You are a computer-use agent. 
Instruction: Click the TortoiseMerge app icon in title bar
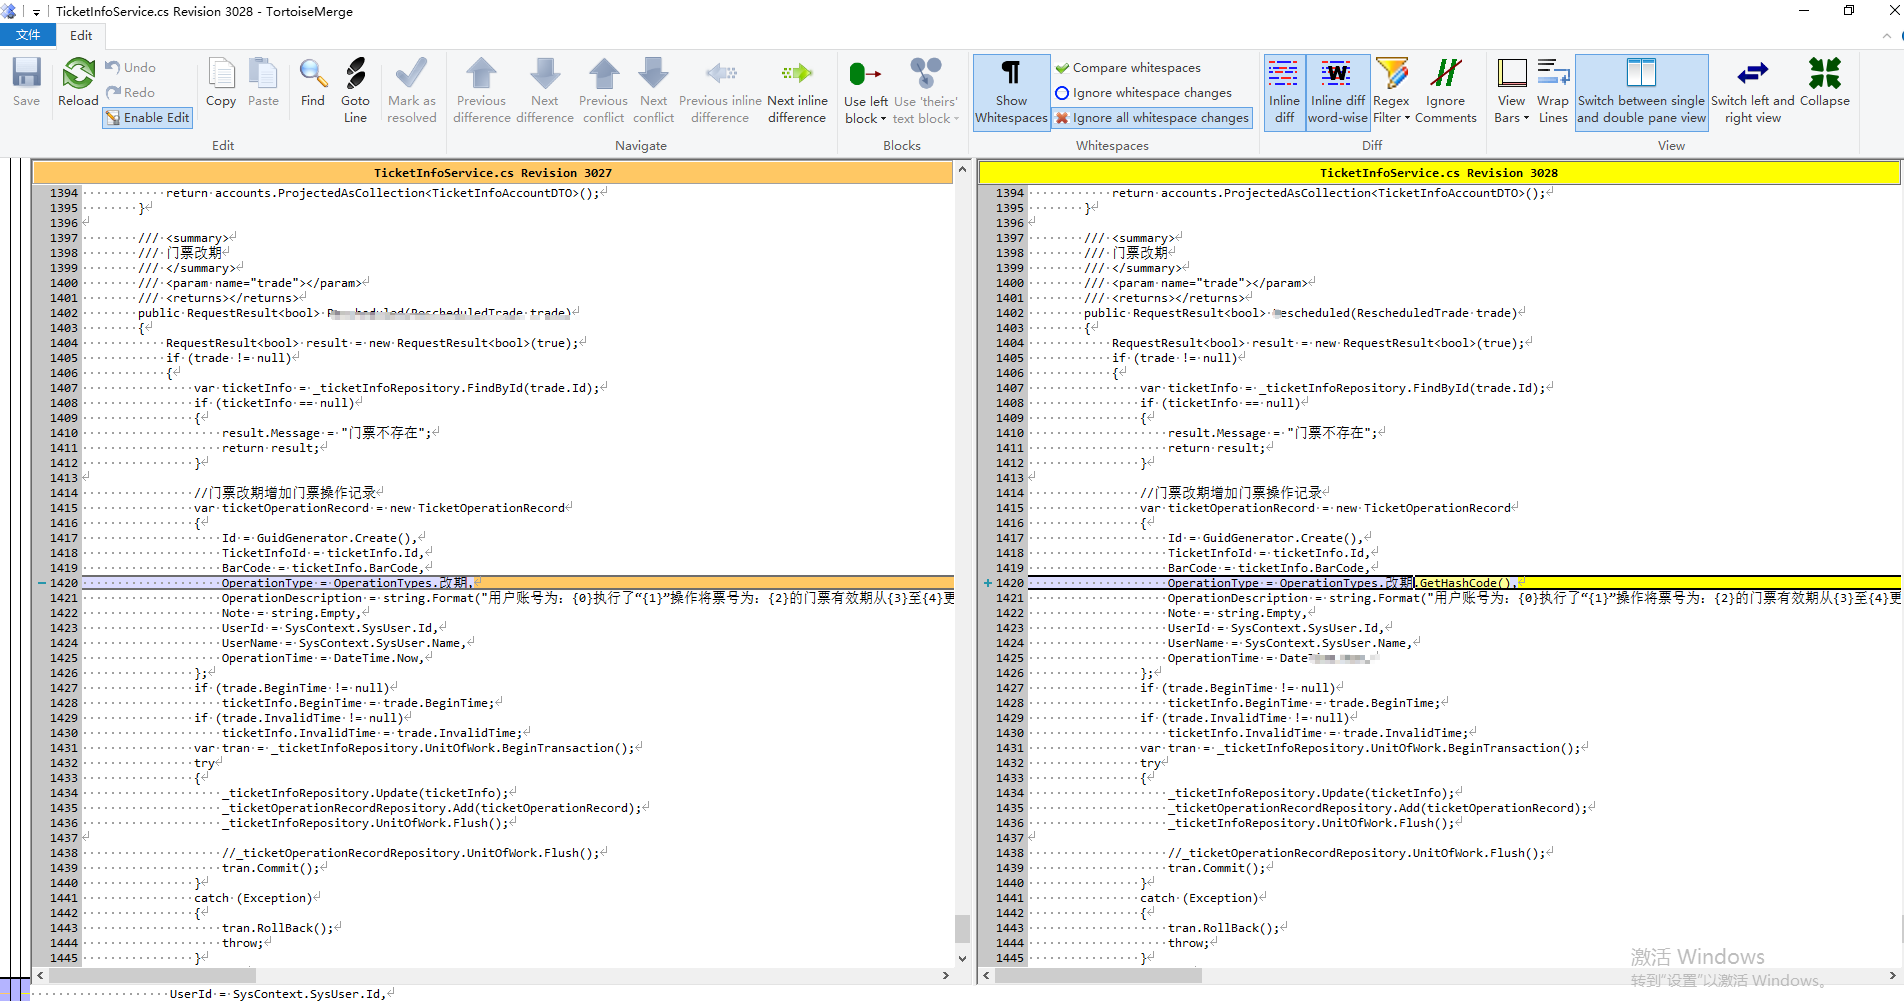(x=9, y=12)
